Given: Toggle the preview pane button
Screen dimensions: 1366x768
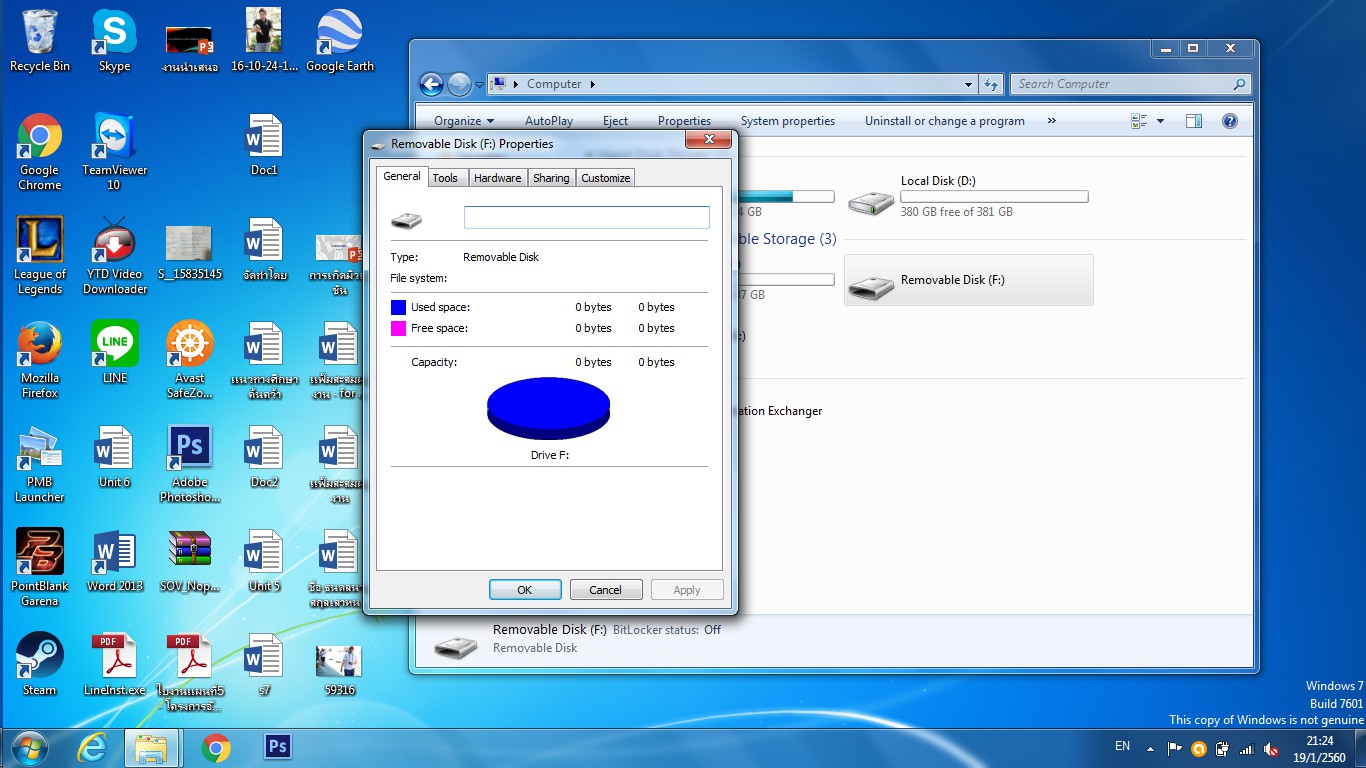Looking at the screenshot, I should tap(1193, 121).
